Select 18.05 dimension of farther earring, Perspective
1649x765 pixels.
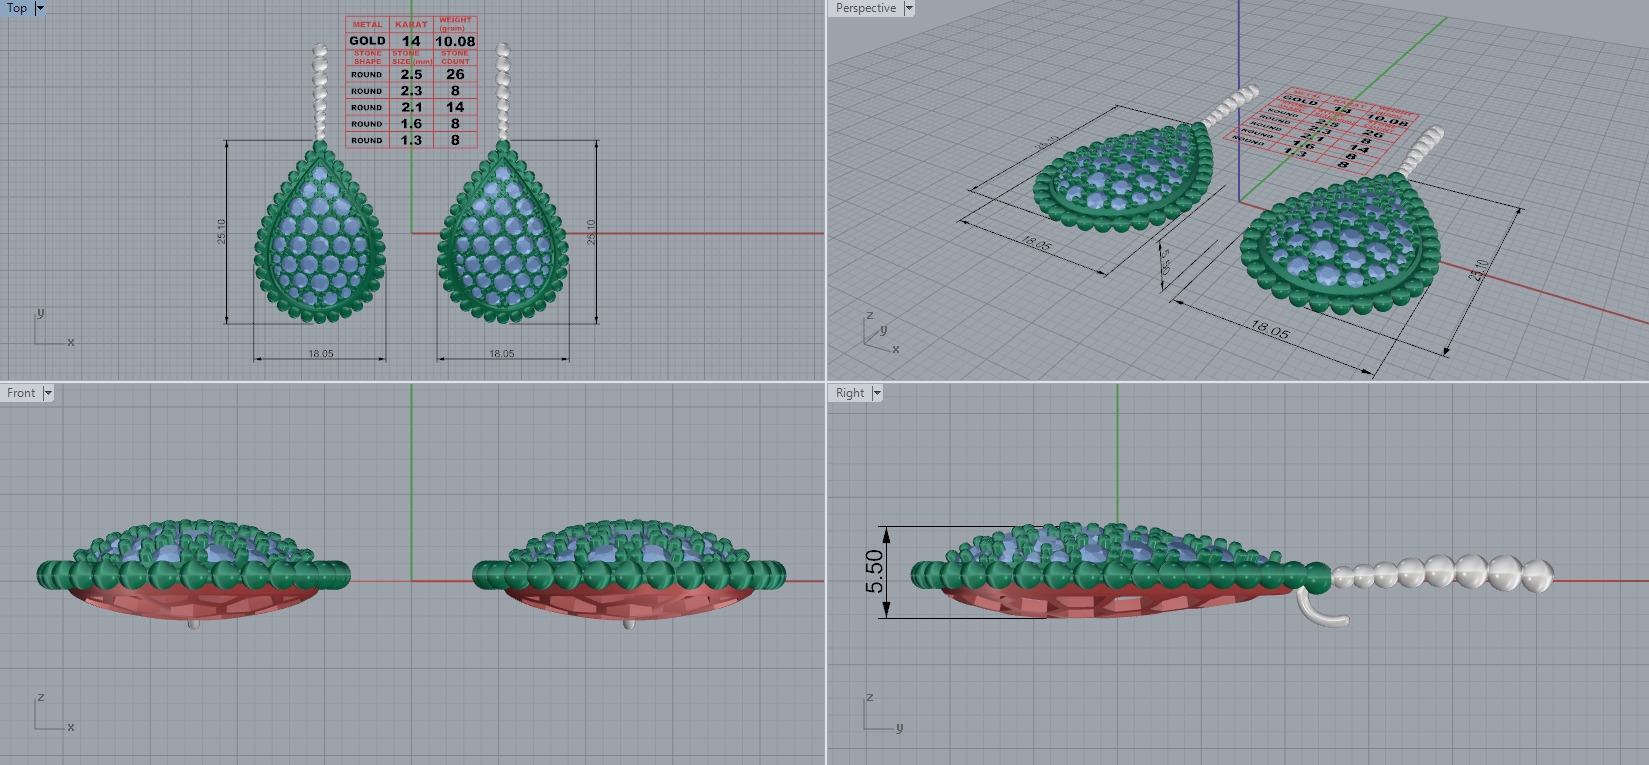(x=1036, y=243)
